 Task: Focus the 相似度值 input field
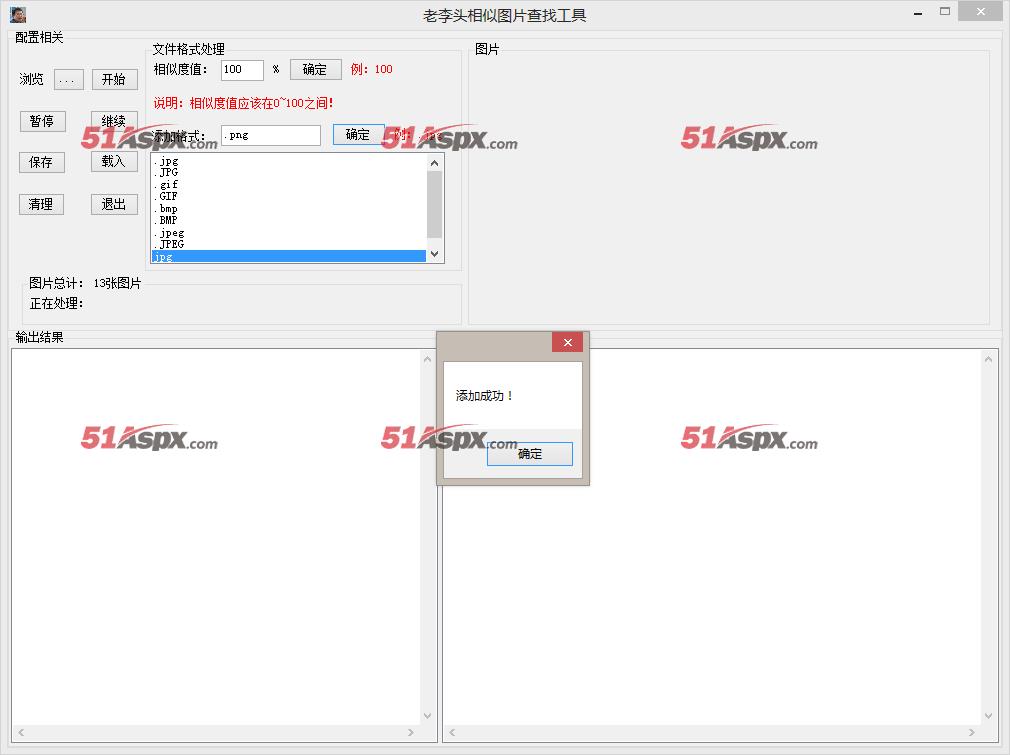point(242,70)
